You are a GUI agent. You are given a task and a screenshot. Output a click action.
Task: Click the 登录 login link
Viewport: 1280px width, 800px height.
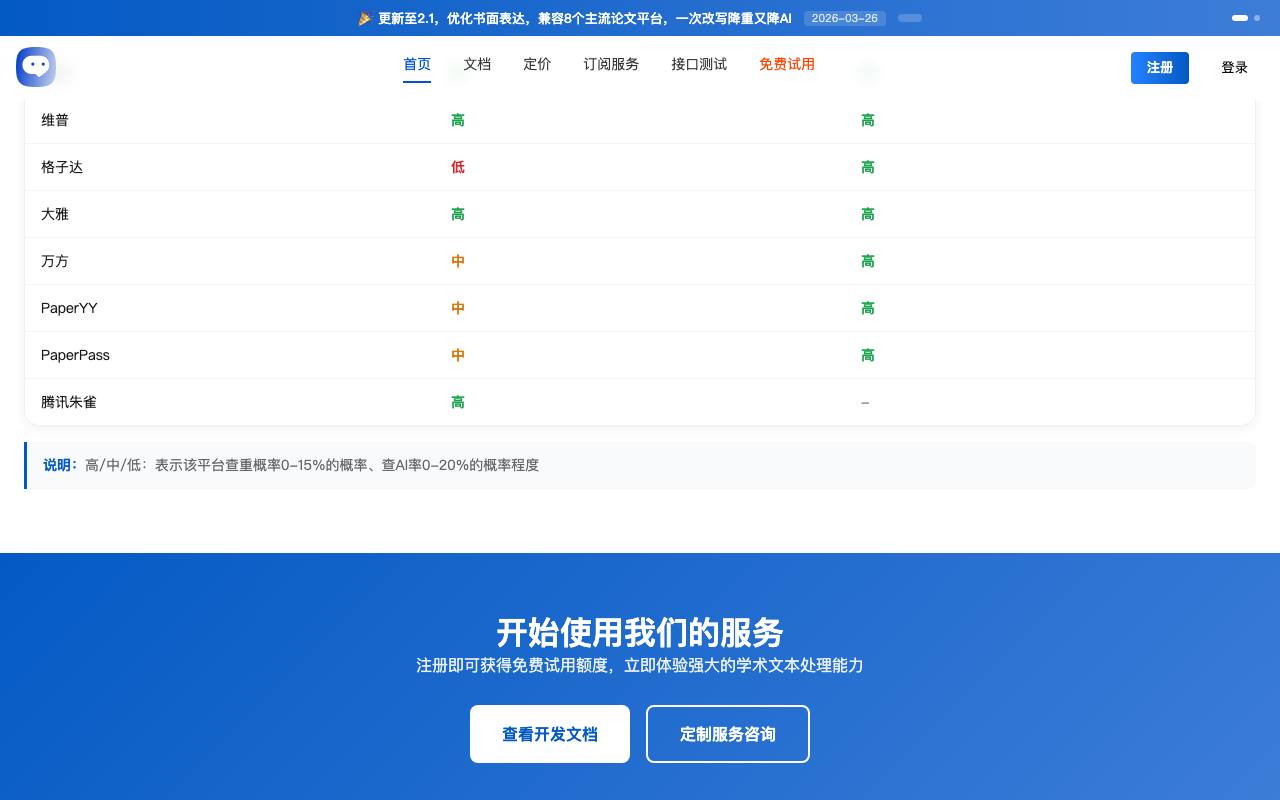point(1234,68)
